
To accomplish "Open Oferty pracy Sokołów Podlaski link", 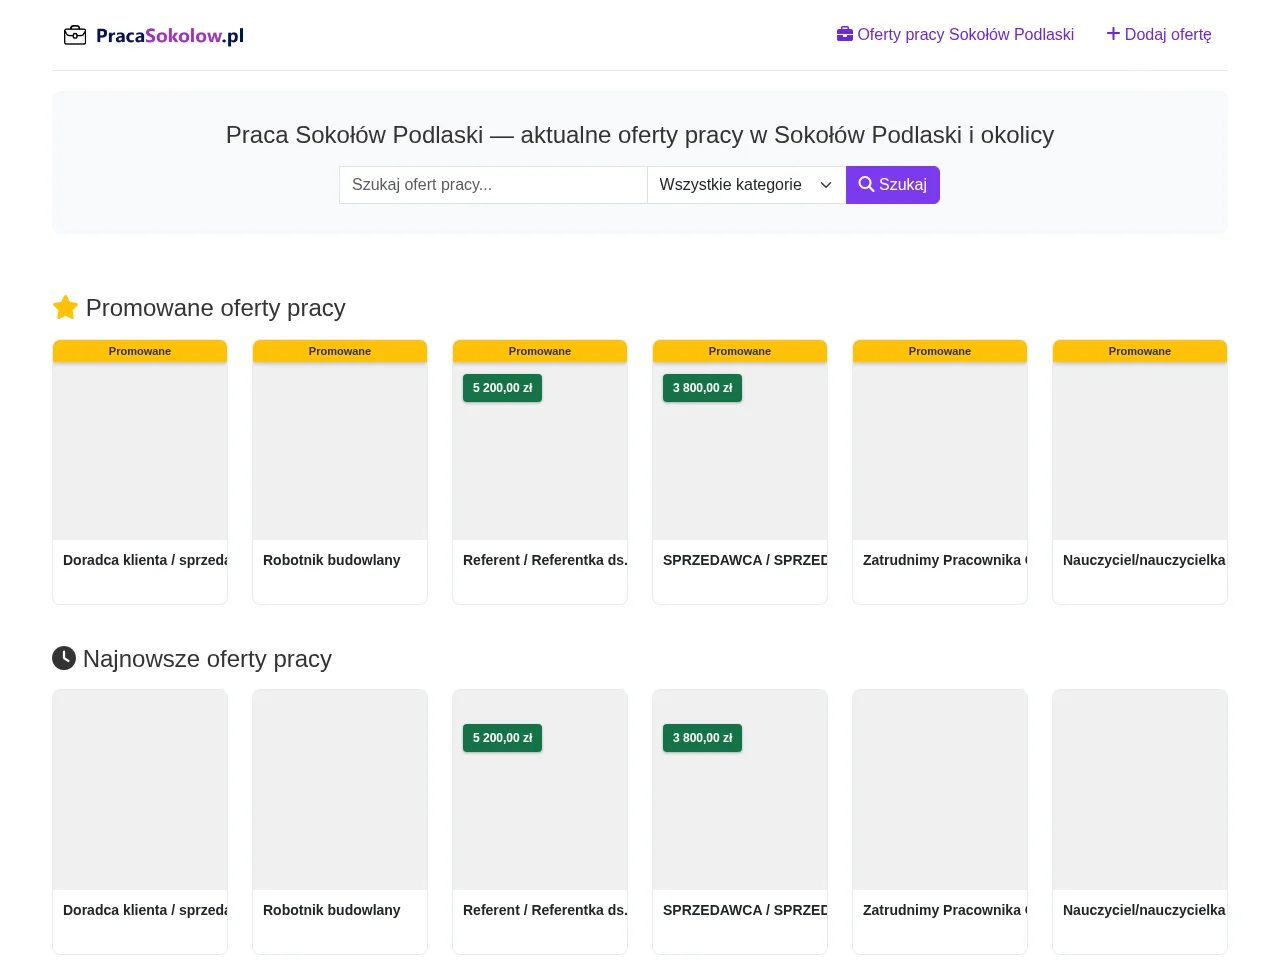I will click(955, 34).
